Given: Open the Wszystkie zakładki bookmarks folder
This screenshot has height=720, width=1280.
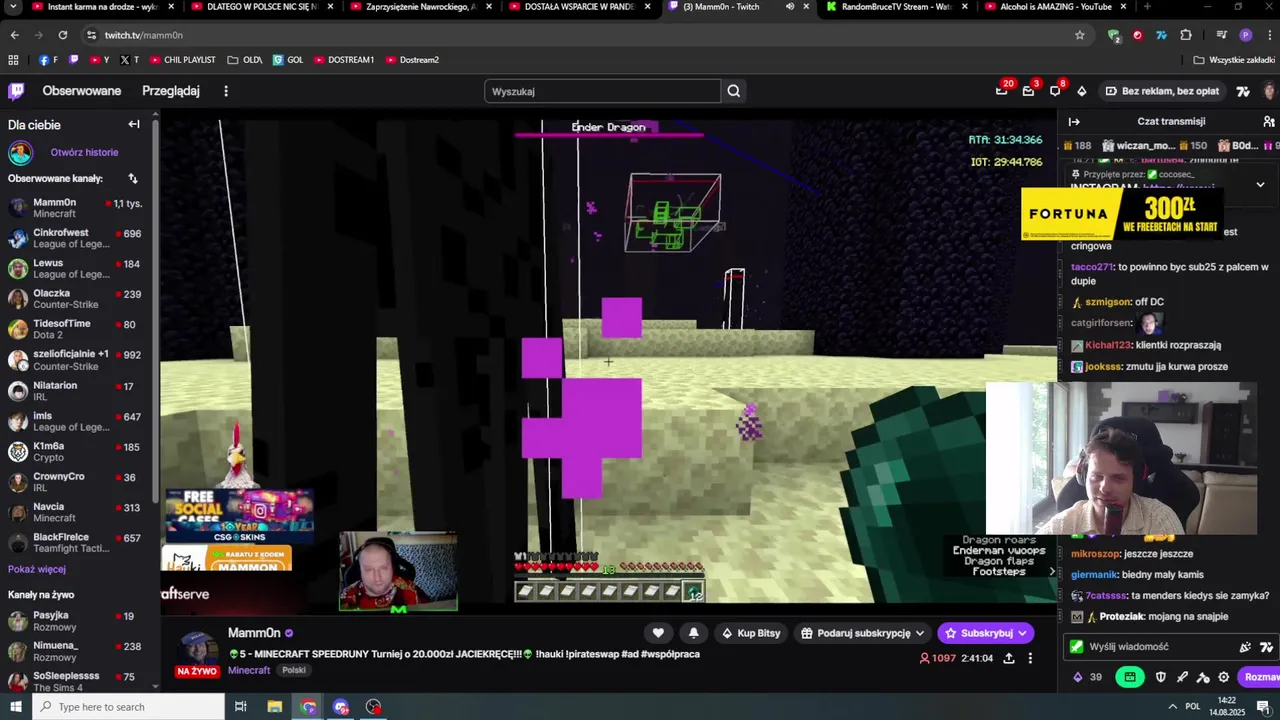Looking at the screenshot, I should [1233, 60].
